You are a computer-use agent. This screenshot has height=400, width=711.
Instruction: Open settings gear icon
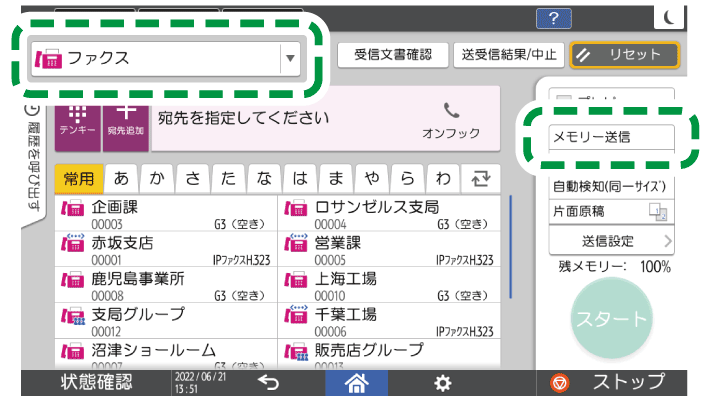443,384
